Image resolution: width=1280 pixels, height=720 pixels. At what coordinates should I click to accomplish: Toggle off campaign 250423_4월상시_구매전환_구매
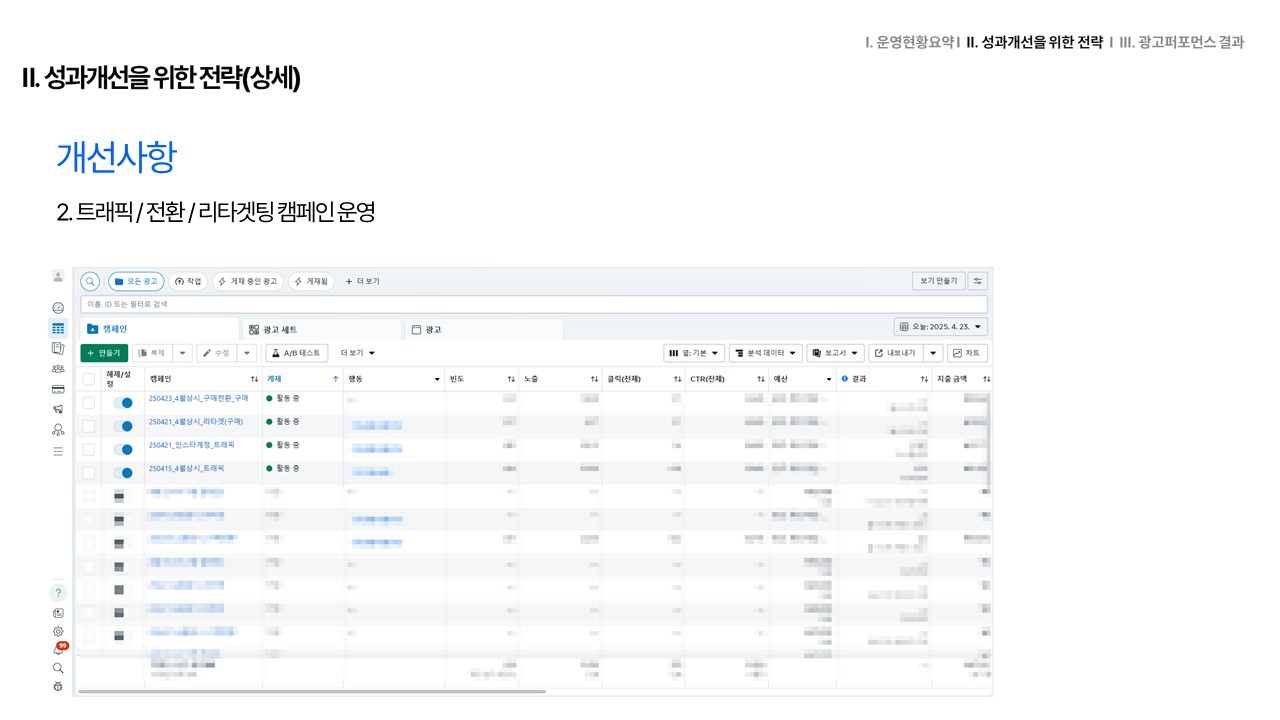coord(123,402)
